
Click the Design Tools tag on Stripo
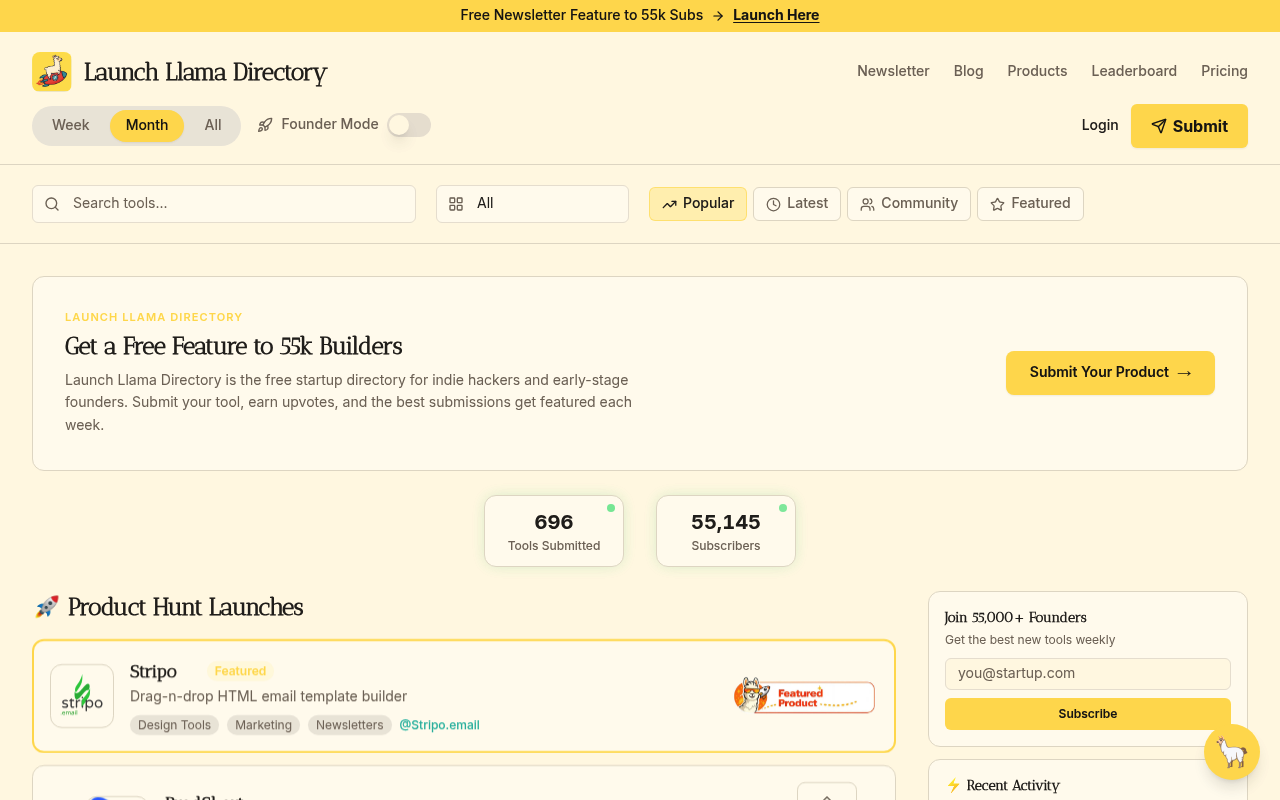[x=174, y=725]
